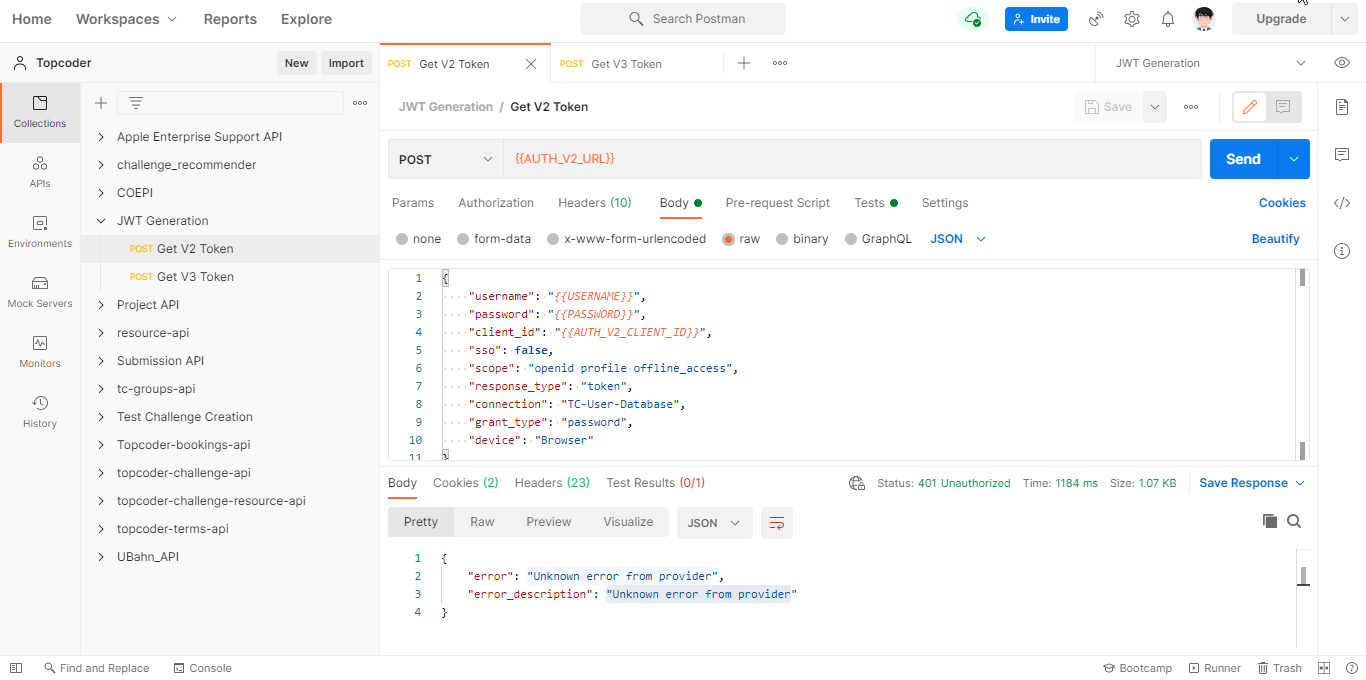Close the Get V2 Token tab
This screenshot has width=1366, height=680.
tap(531, 64)
